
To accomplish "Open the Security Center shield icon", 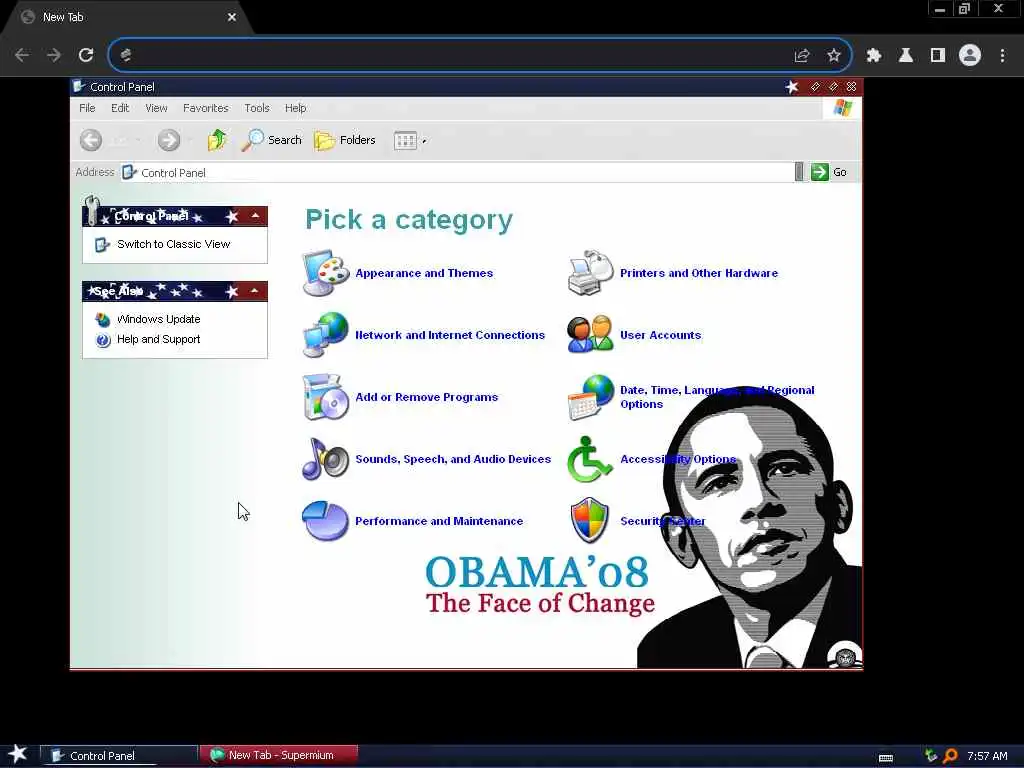I will (590, 520).
